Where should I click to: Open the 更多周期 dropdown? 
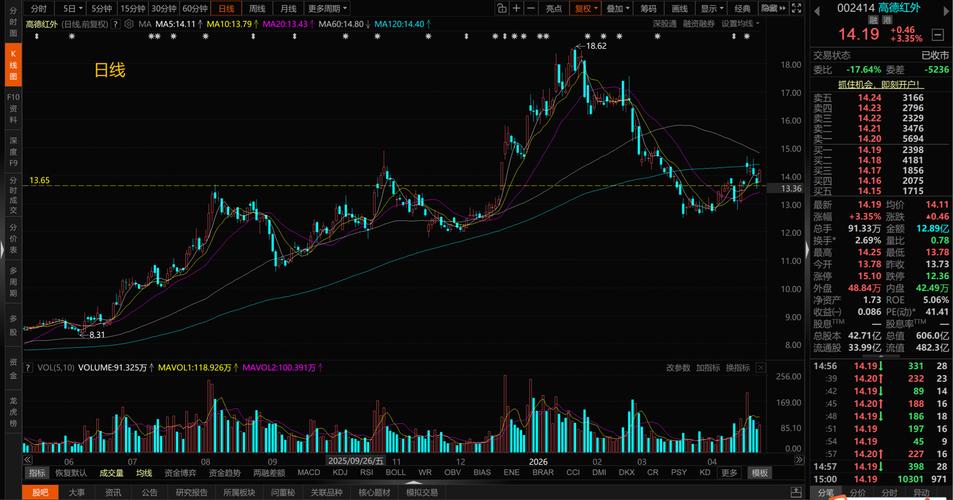(x=327, y=9)
